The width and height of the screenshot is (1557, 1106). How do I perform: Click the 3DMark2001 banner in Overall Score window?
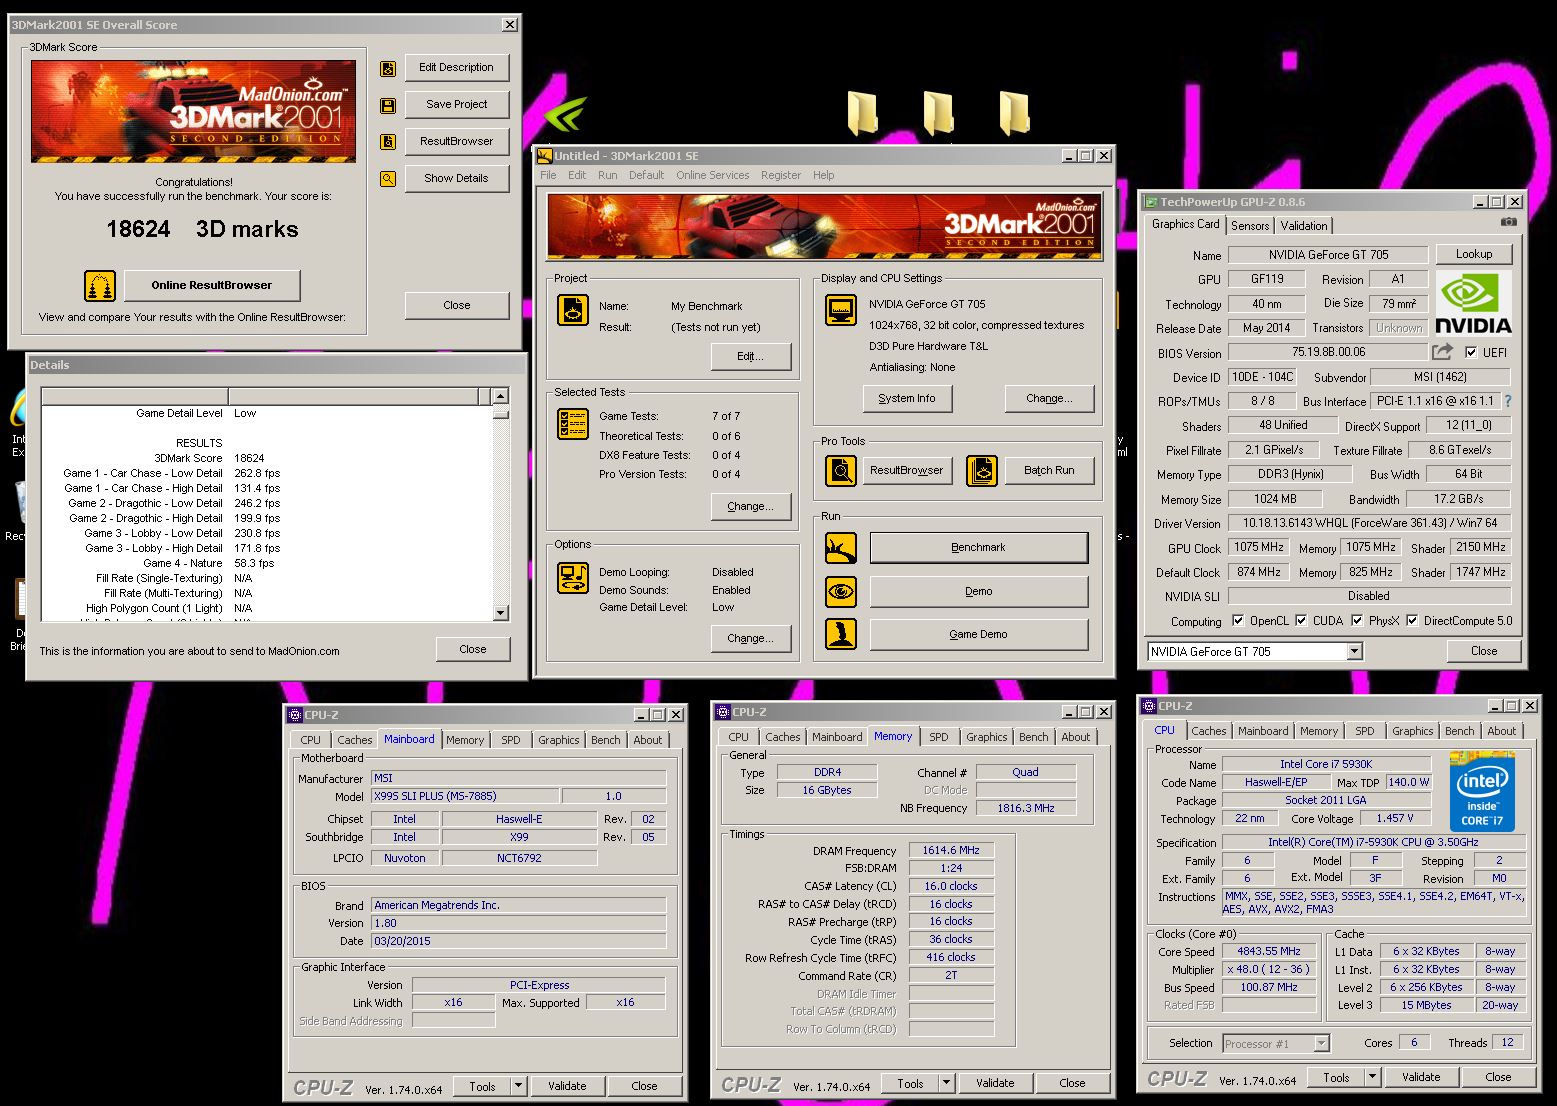(193, 111)
